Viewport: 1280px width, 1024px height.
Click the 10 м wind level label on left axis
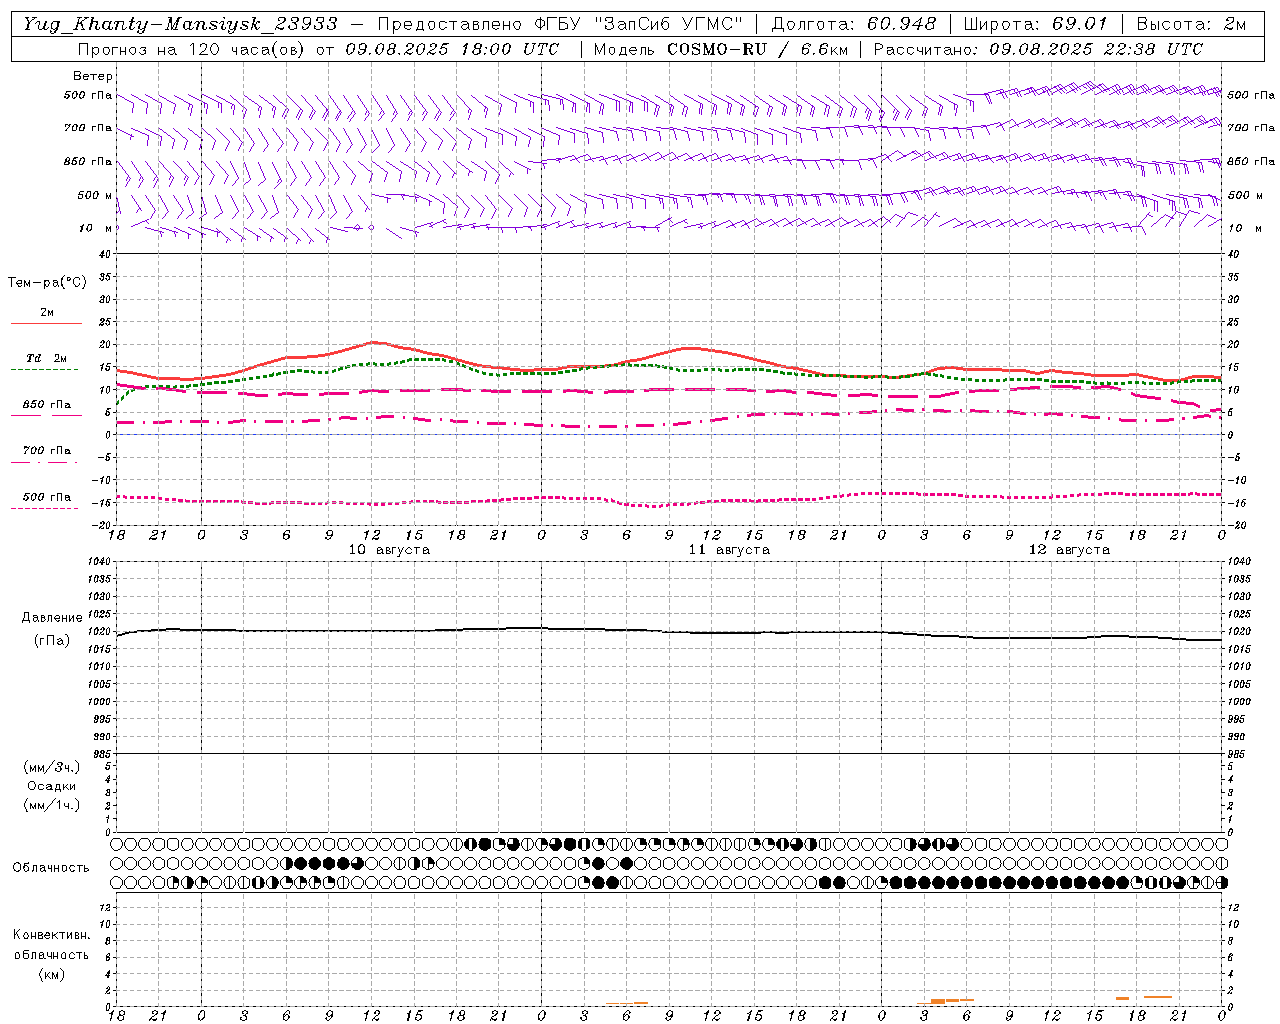(95, 228)
